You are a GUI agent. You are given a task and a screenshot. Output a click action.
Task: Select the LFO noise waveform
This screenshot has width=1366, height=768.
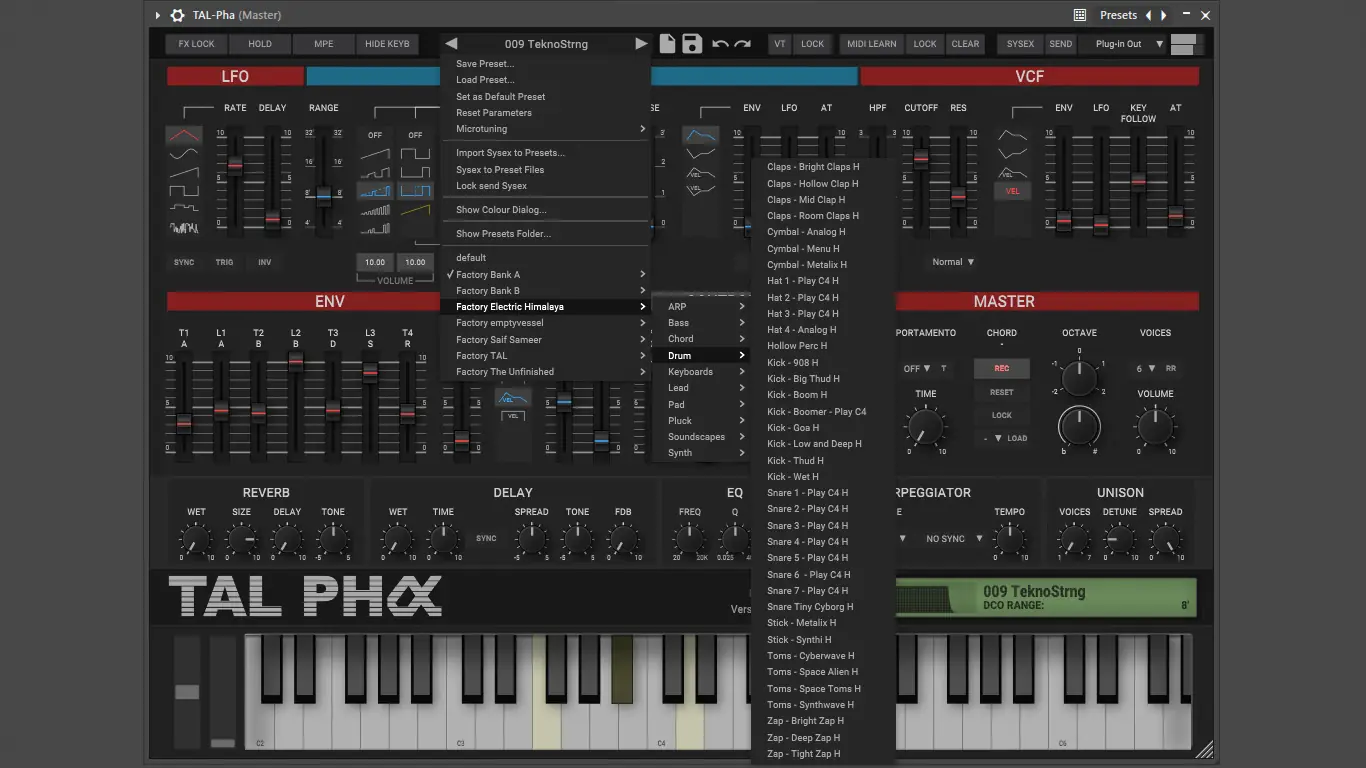click(x=184, y=227)
